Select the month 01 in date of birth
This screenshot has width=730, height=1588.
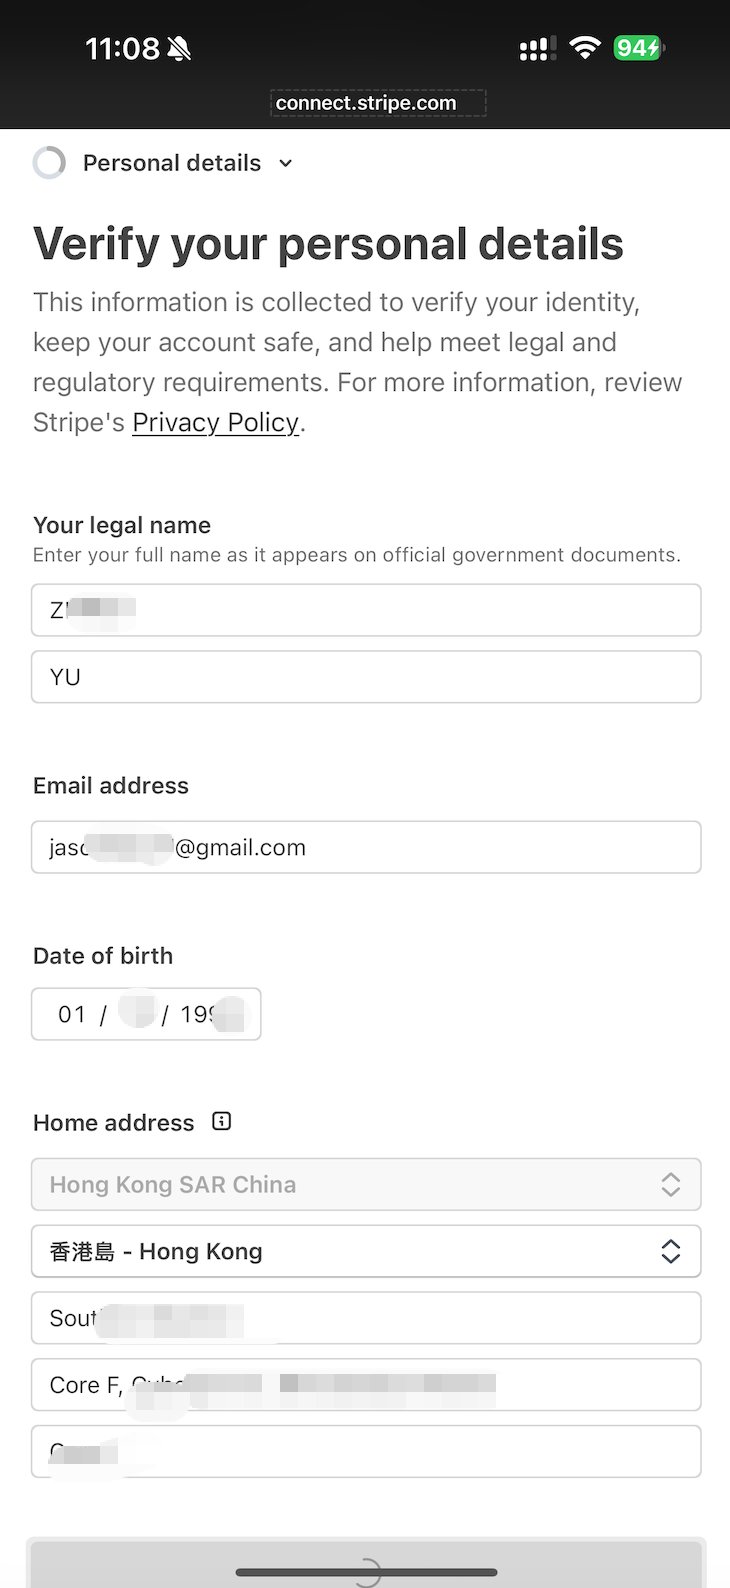72,1014
